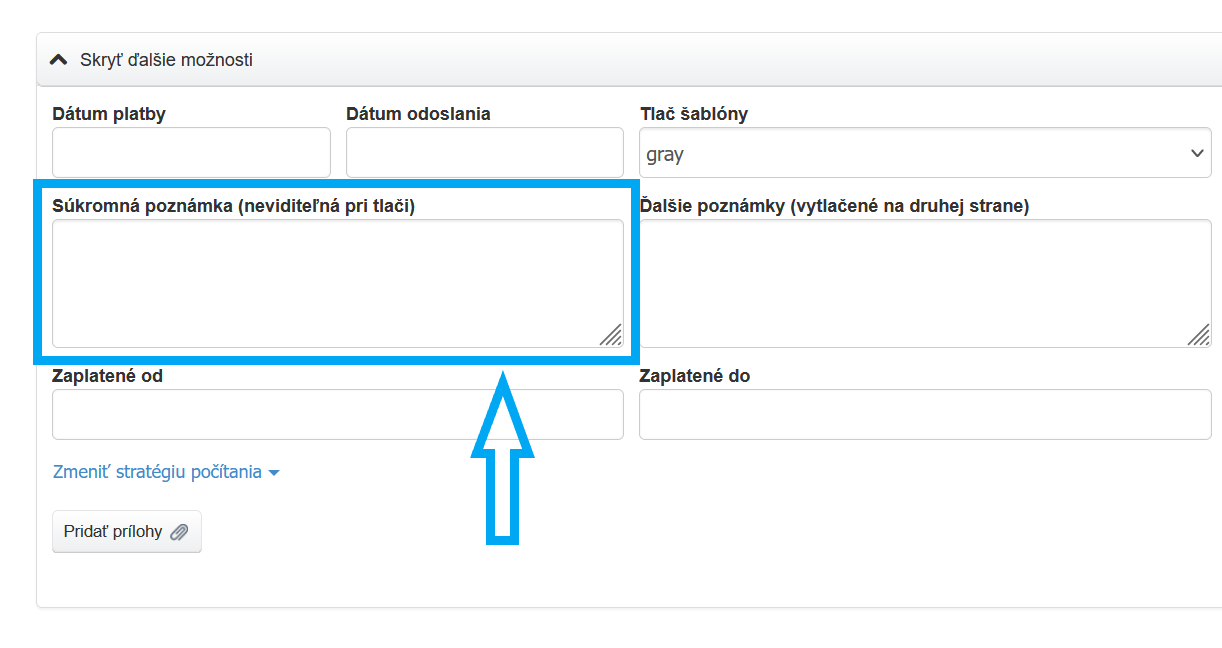Click the caret after Zmeniť stratégiu počítania
1222x648 pixels.
coord(274,473)
